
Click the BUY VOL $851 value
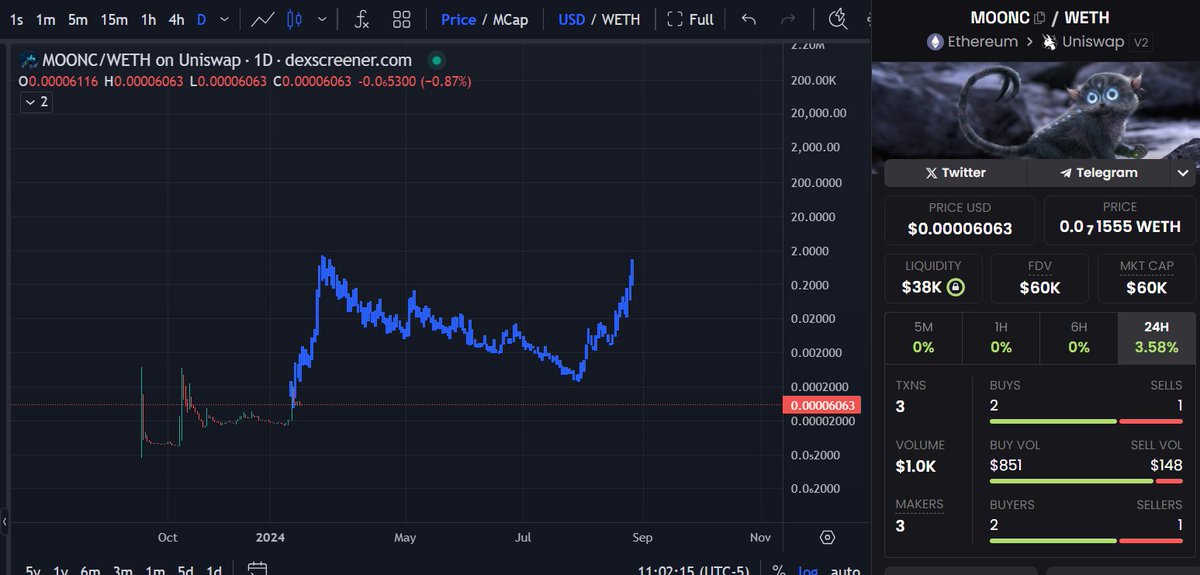pos(1005,465)
